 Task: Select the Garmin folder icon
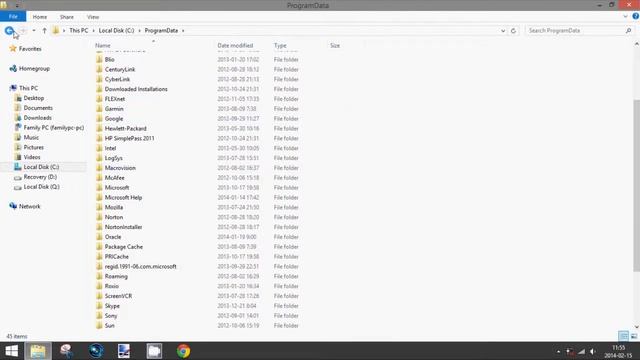(x=99, y=109)
